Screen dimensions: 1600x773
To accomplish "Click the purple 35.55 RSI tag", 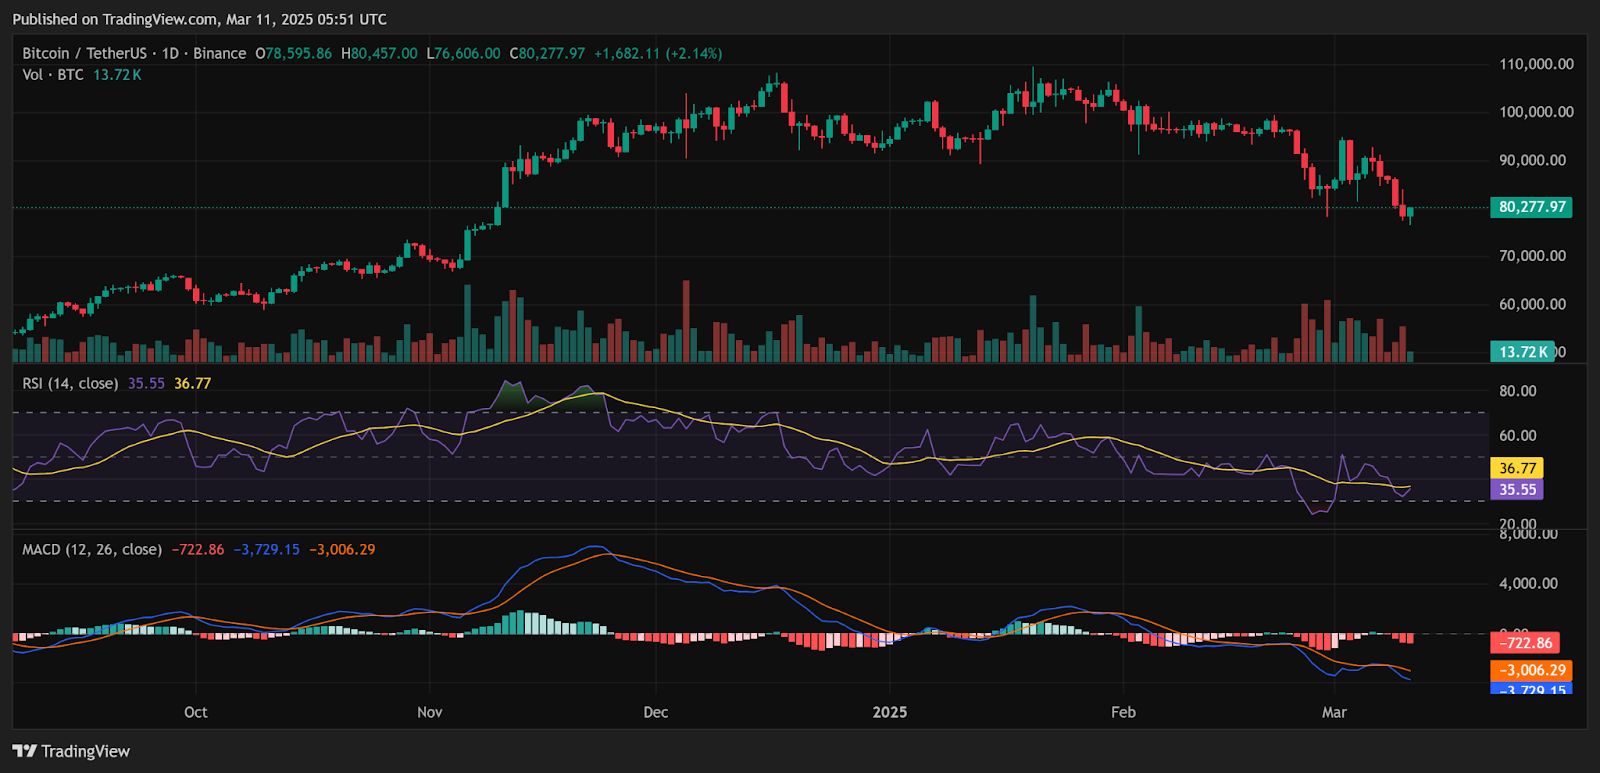I will tap(1517, 489).
